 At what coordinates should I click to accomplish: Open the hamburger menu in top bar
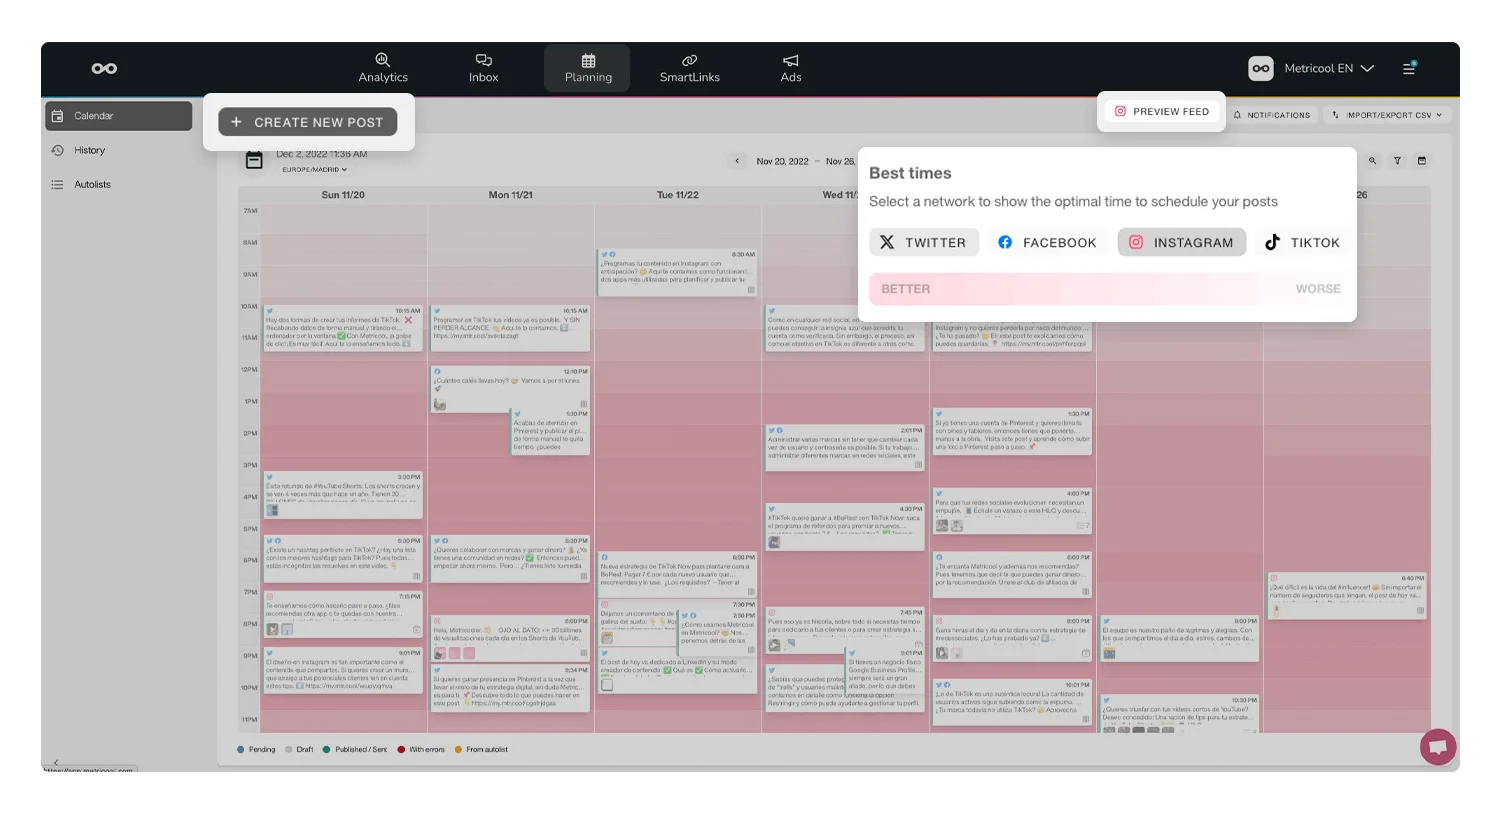point(1408,68)
